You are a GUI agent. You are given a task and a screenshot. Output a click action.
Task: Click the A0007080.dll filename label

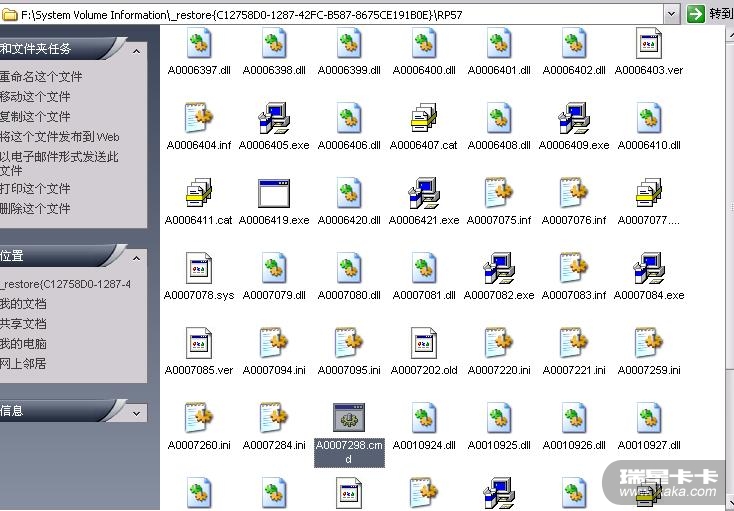[349, 295]
